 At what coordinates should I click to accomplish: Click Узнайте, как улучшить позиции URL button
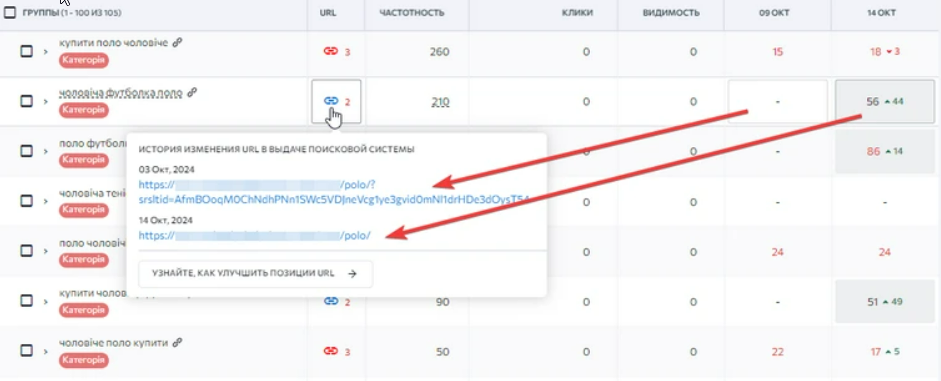(x=256, y=274)
